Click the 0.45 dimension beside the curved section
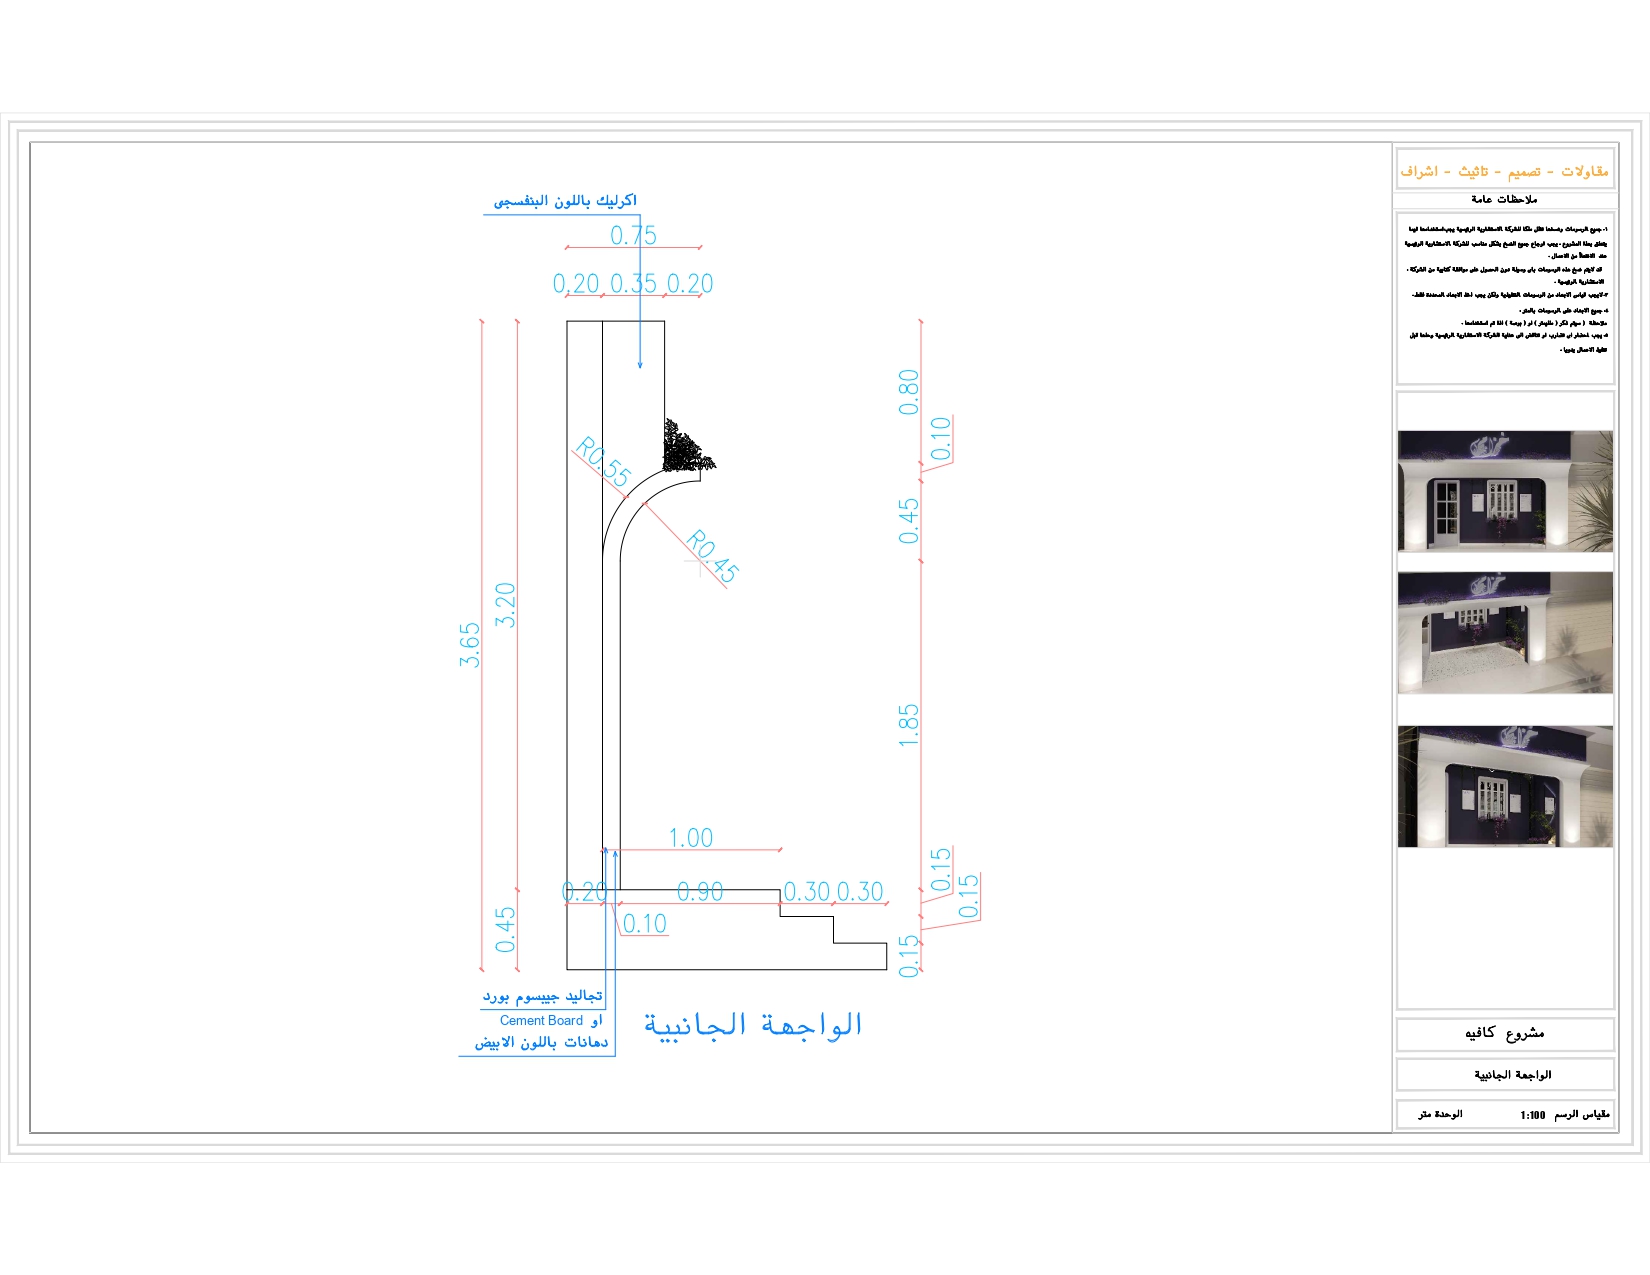Viewport: 1650px width, 1275px height. (908, 522)
